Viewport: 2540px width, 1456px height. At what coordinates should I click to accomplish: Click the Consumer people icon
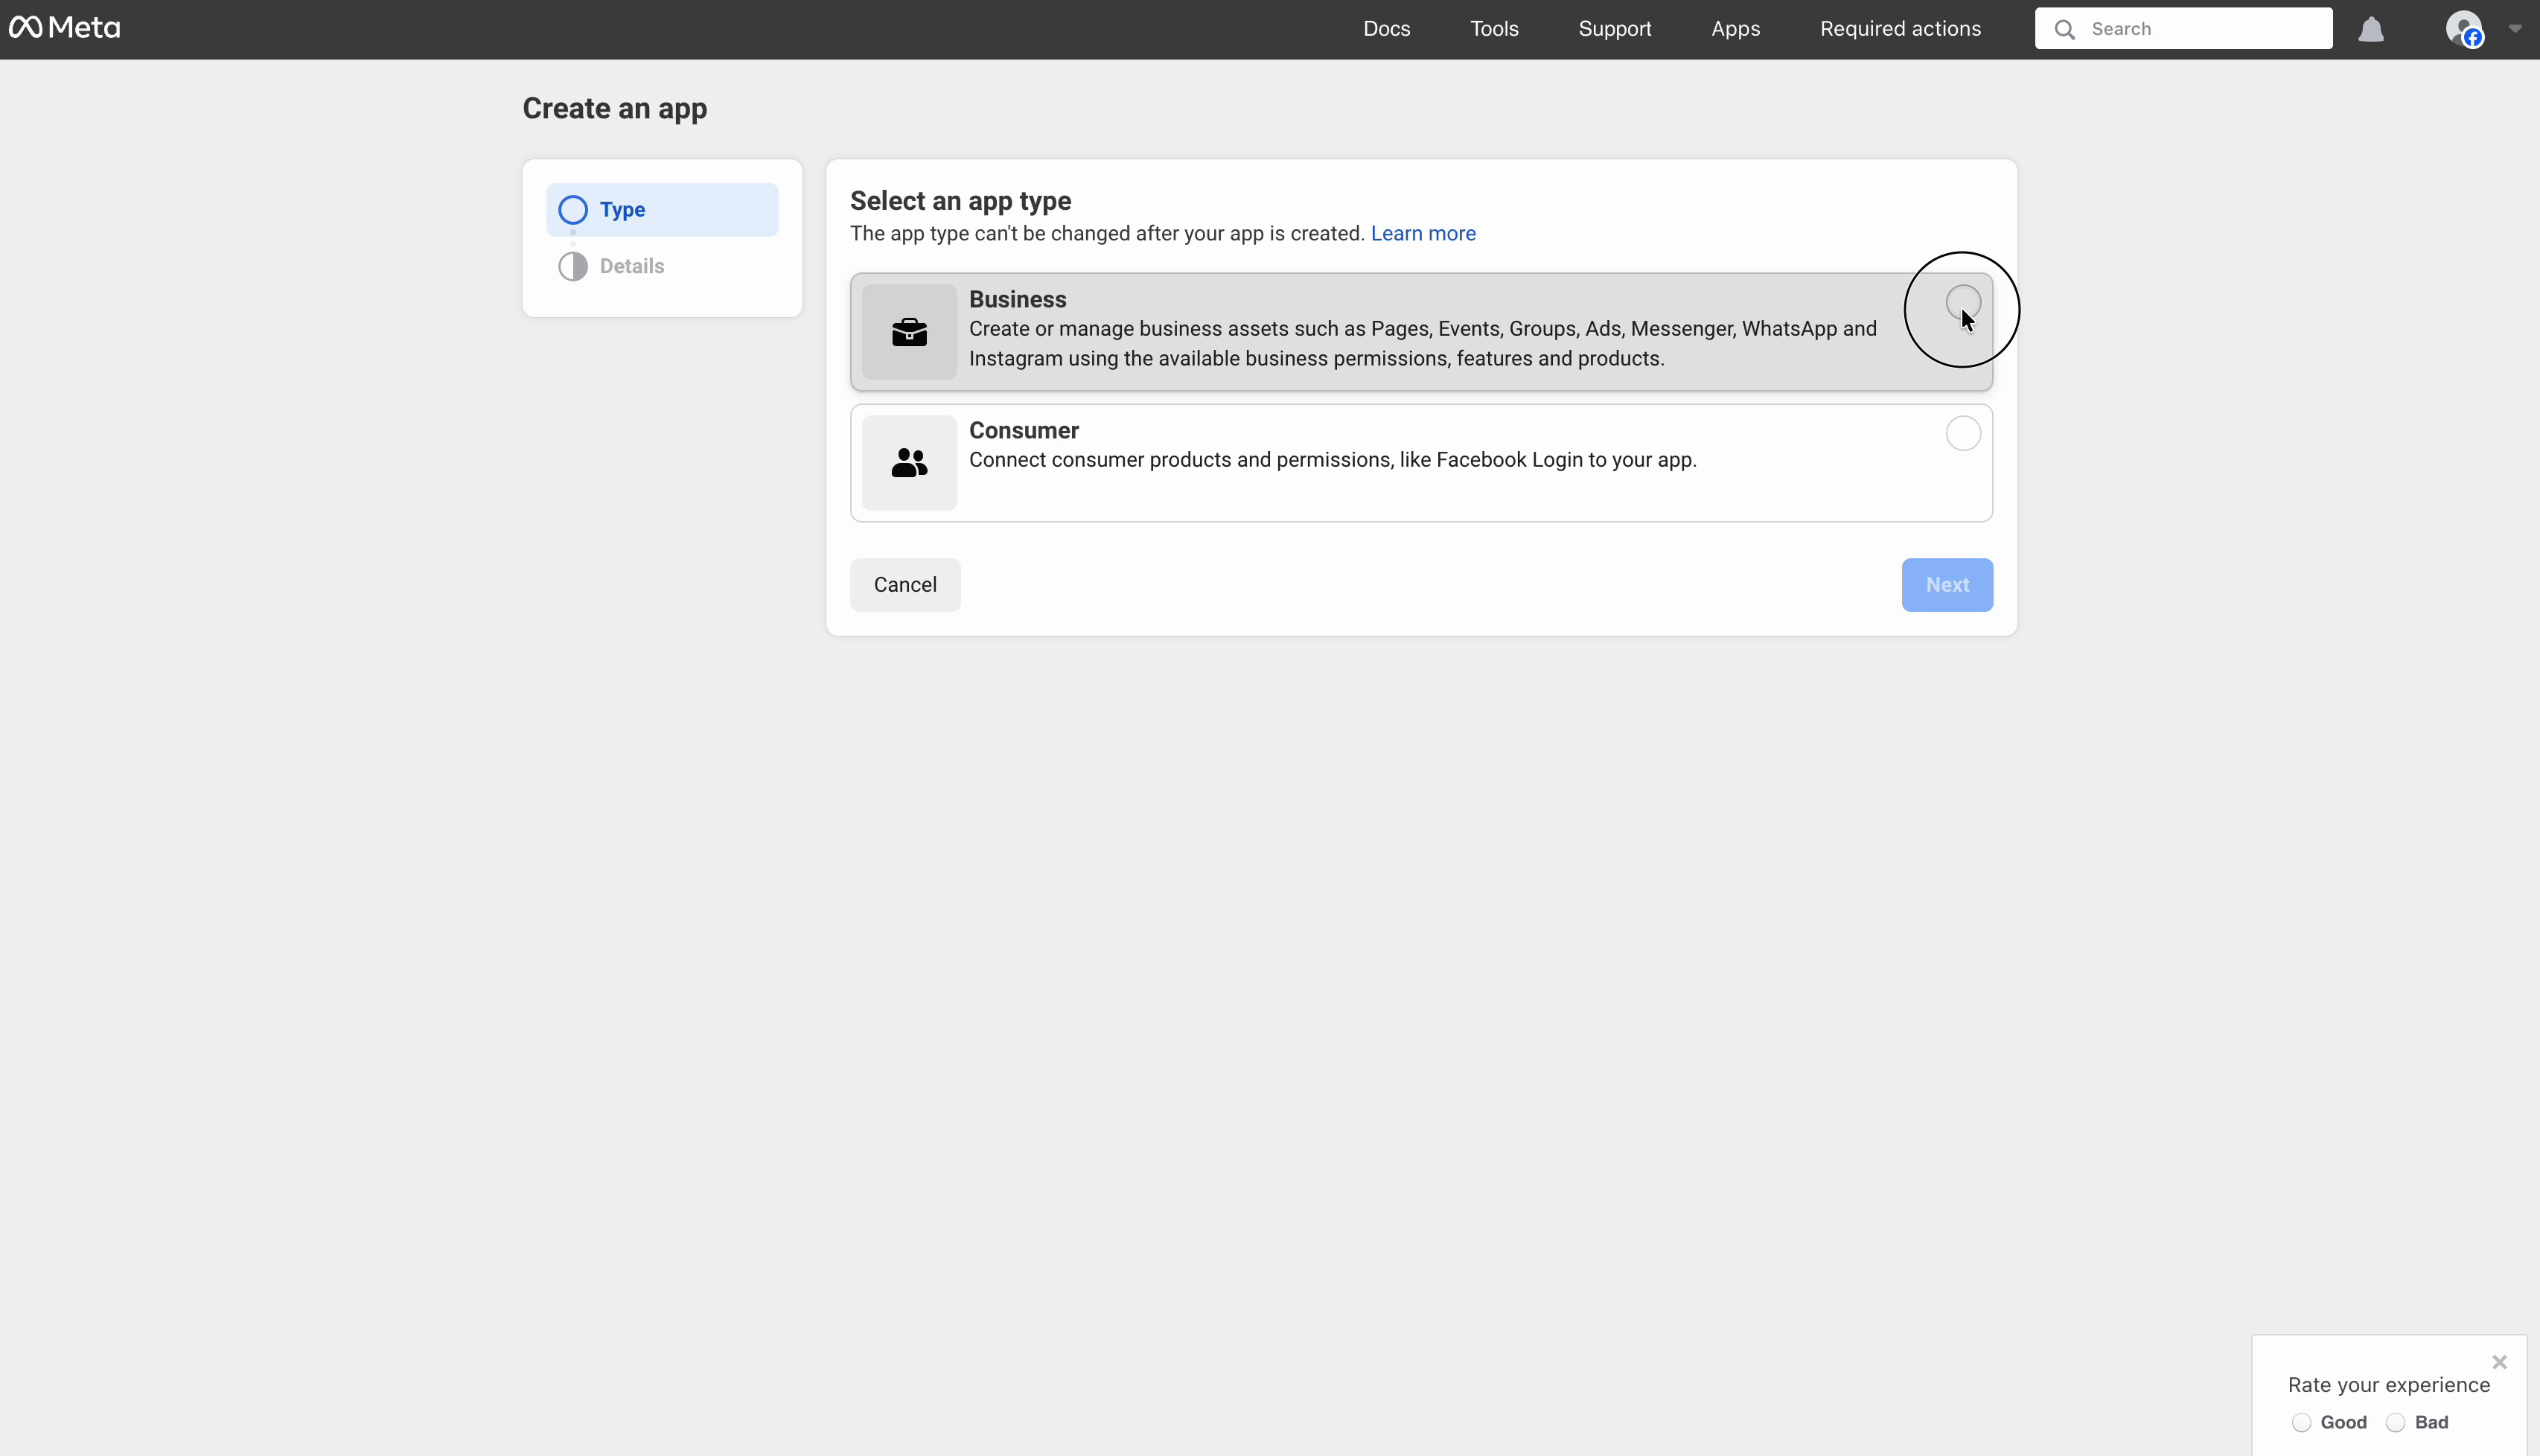tap(909, 463)
